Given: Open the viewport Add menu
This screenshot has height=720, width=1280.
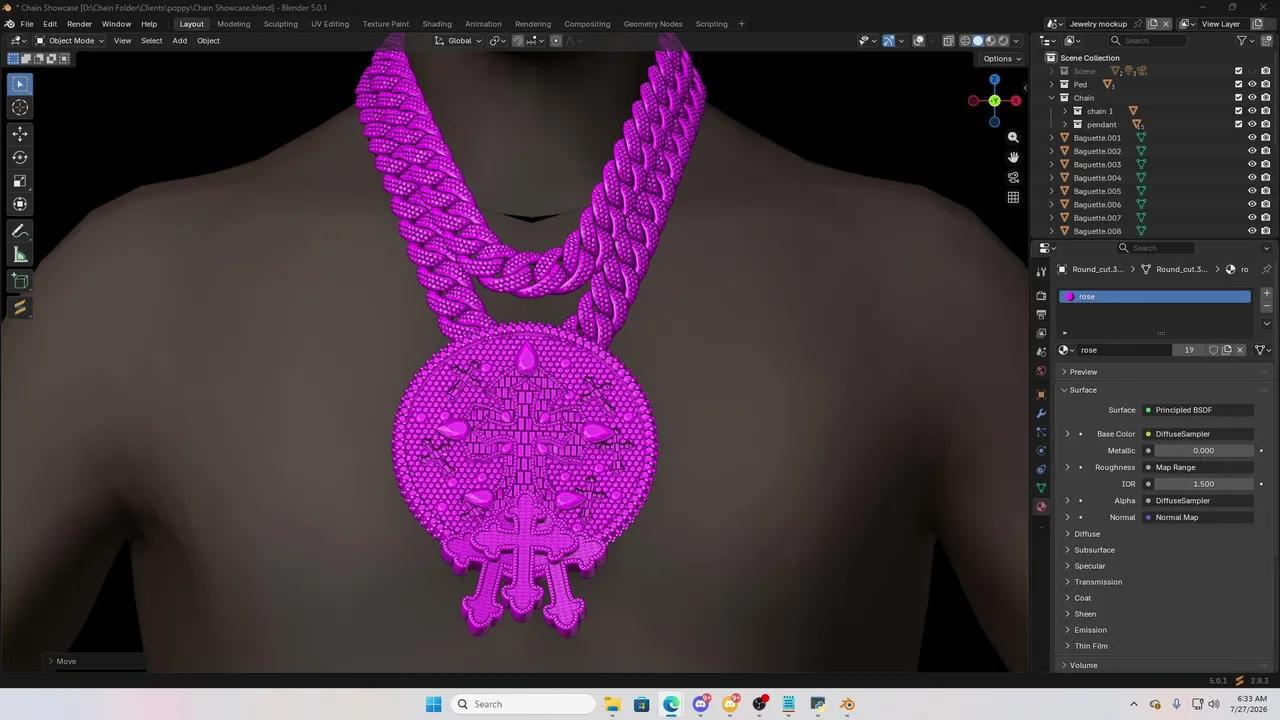Looking at the screenshot, I should coord(180,41).
